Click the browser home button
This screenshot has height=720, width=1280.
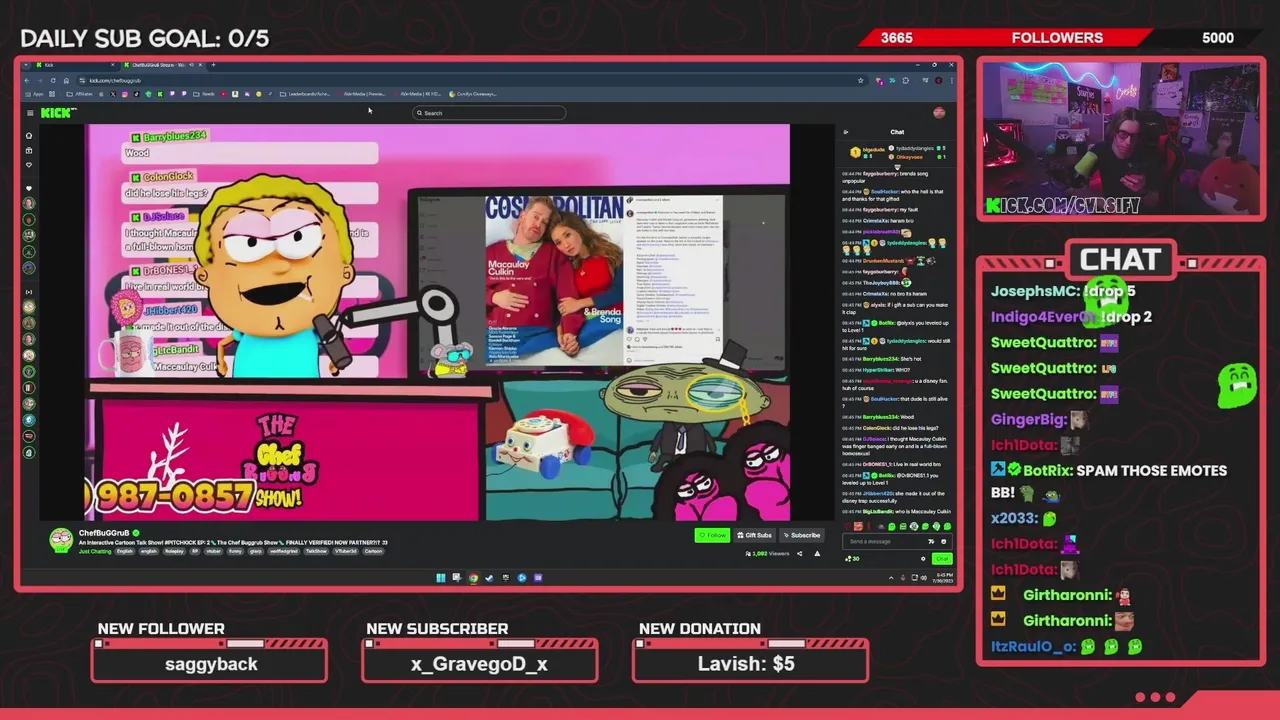pyautogui.click(x=66, y=81)
